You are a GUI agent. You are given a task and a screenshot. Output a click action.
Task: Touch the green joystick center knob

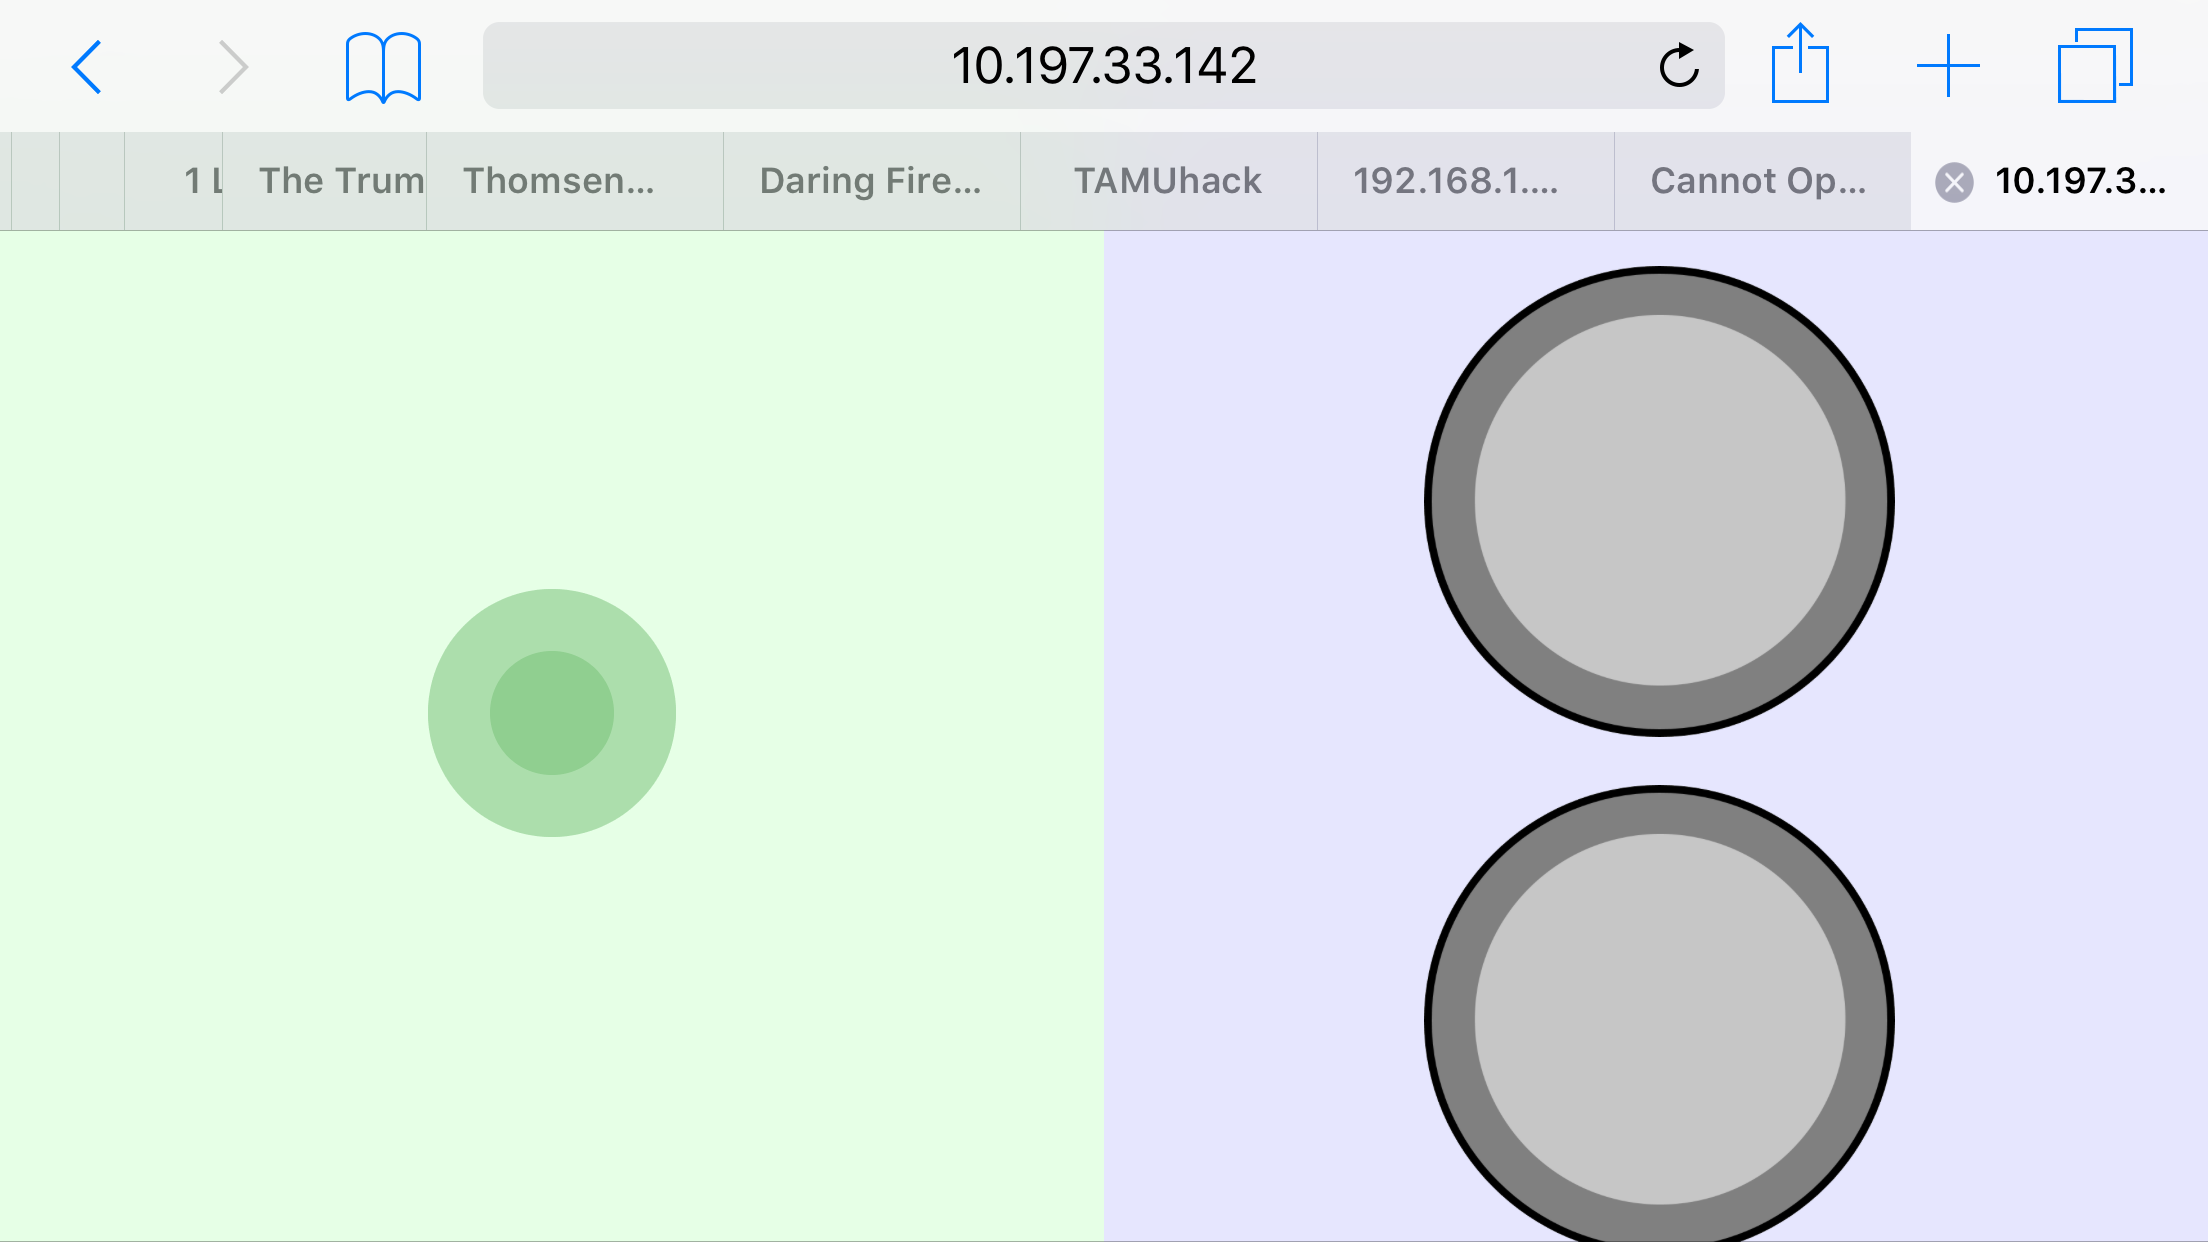coord(551,713)
